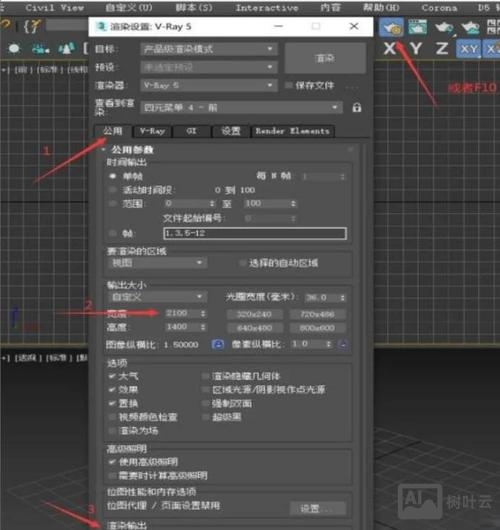Image resolution: width=500 pixels, height=530 pixels.
Task: Open the 帮助(H) menu
Action: pyautogui.click(x=381, y=7)
